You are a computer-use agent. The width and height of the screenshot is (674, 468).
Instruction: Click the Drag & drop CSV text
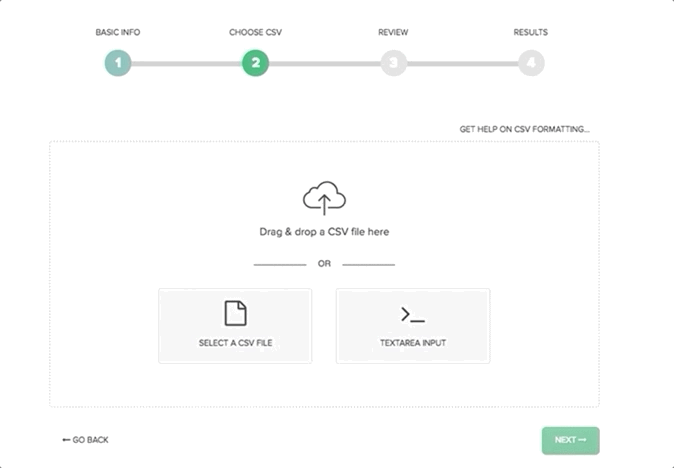tap(324, 232)
